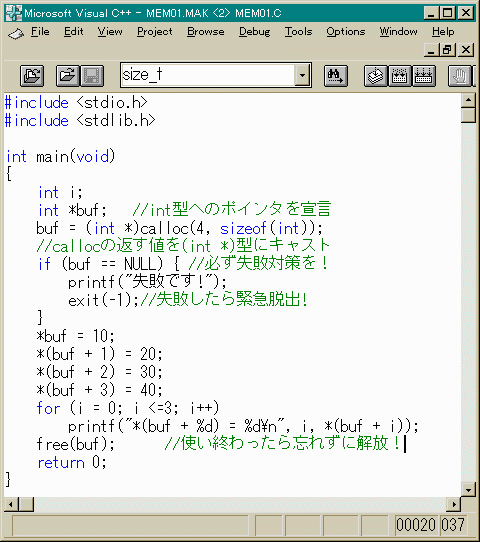This screenshot has height=542, width=480.
Task: Open the Debug menu
Action: (255, 32)
